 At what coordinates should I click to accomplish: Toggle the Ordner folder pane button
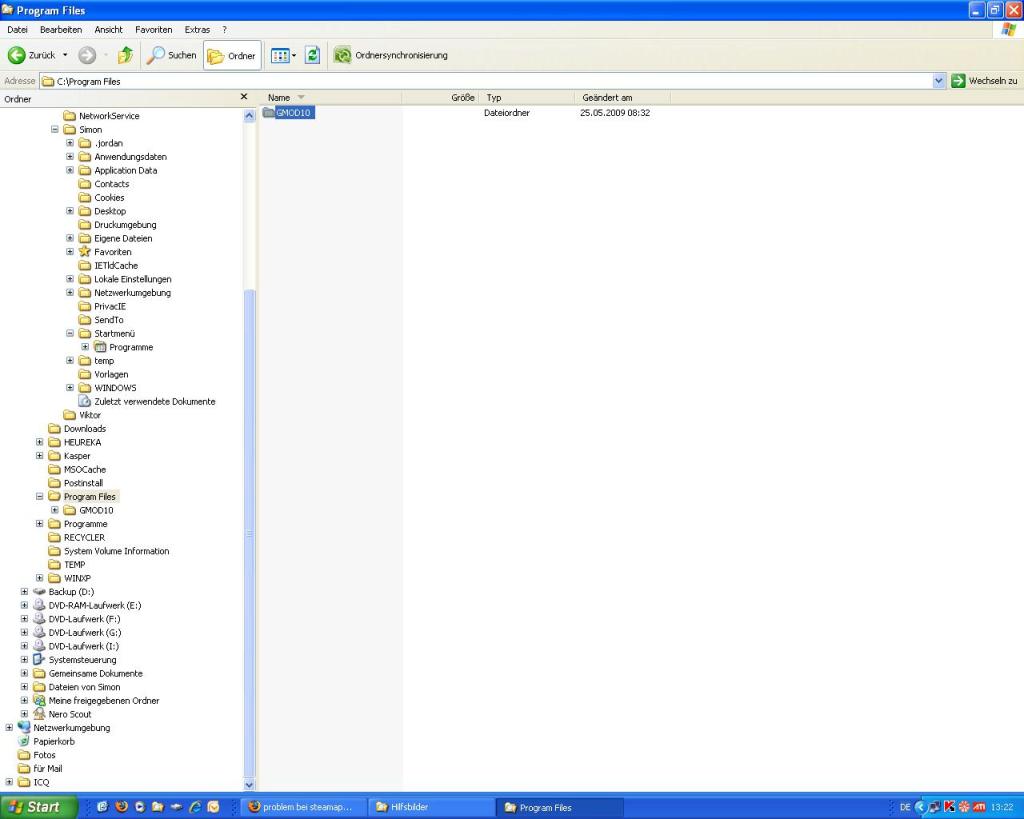click(x=232, y=56)
